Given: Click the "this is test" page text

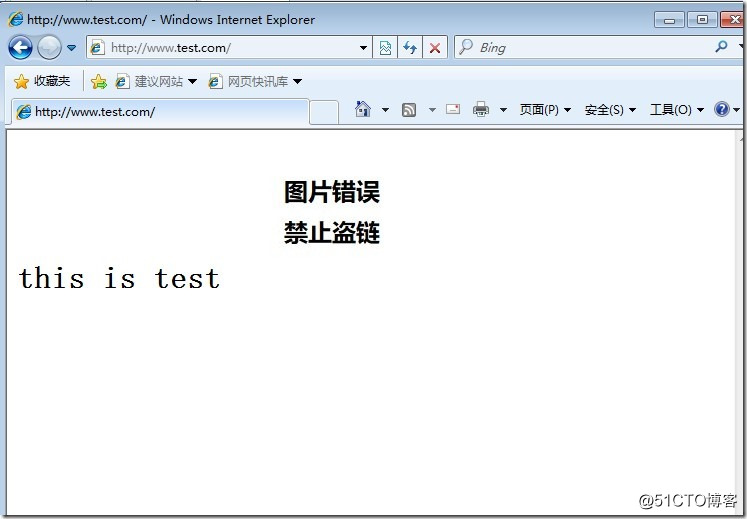Looking at the screenshot, I should pos(119,278).
